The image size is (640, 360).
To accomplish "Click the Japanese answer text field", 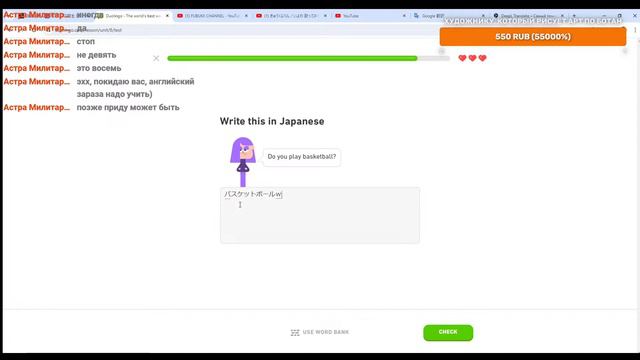I will click(x=320, y=215).
